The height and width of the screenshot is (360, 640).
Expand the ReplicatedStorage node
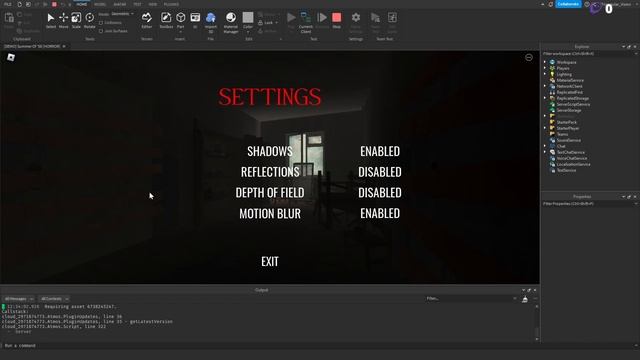click(545, 98)
